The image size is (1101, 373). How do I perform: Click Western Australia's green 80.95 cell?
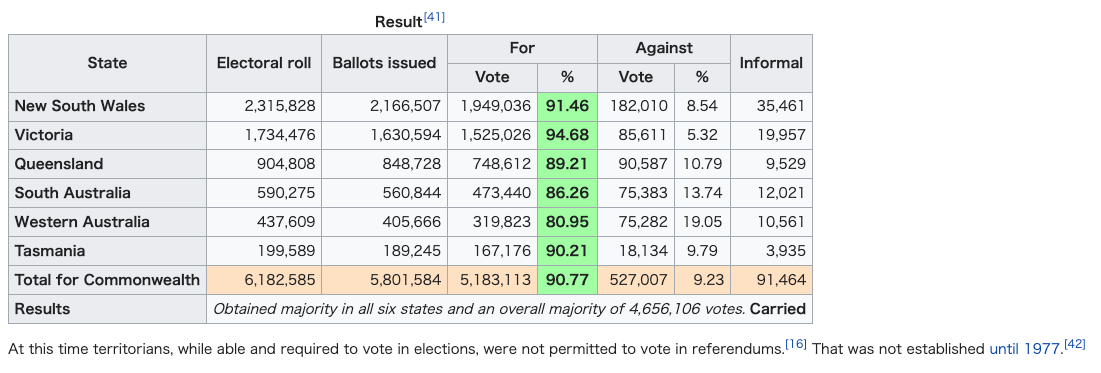tap(567, 222)
